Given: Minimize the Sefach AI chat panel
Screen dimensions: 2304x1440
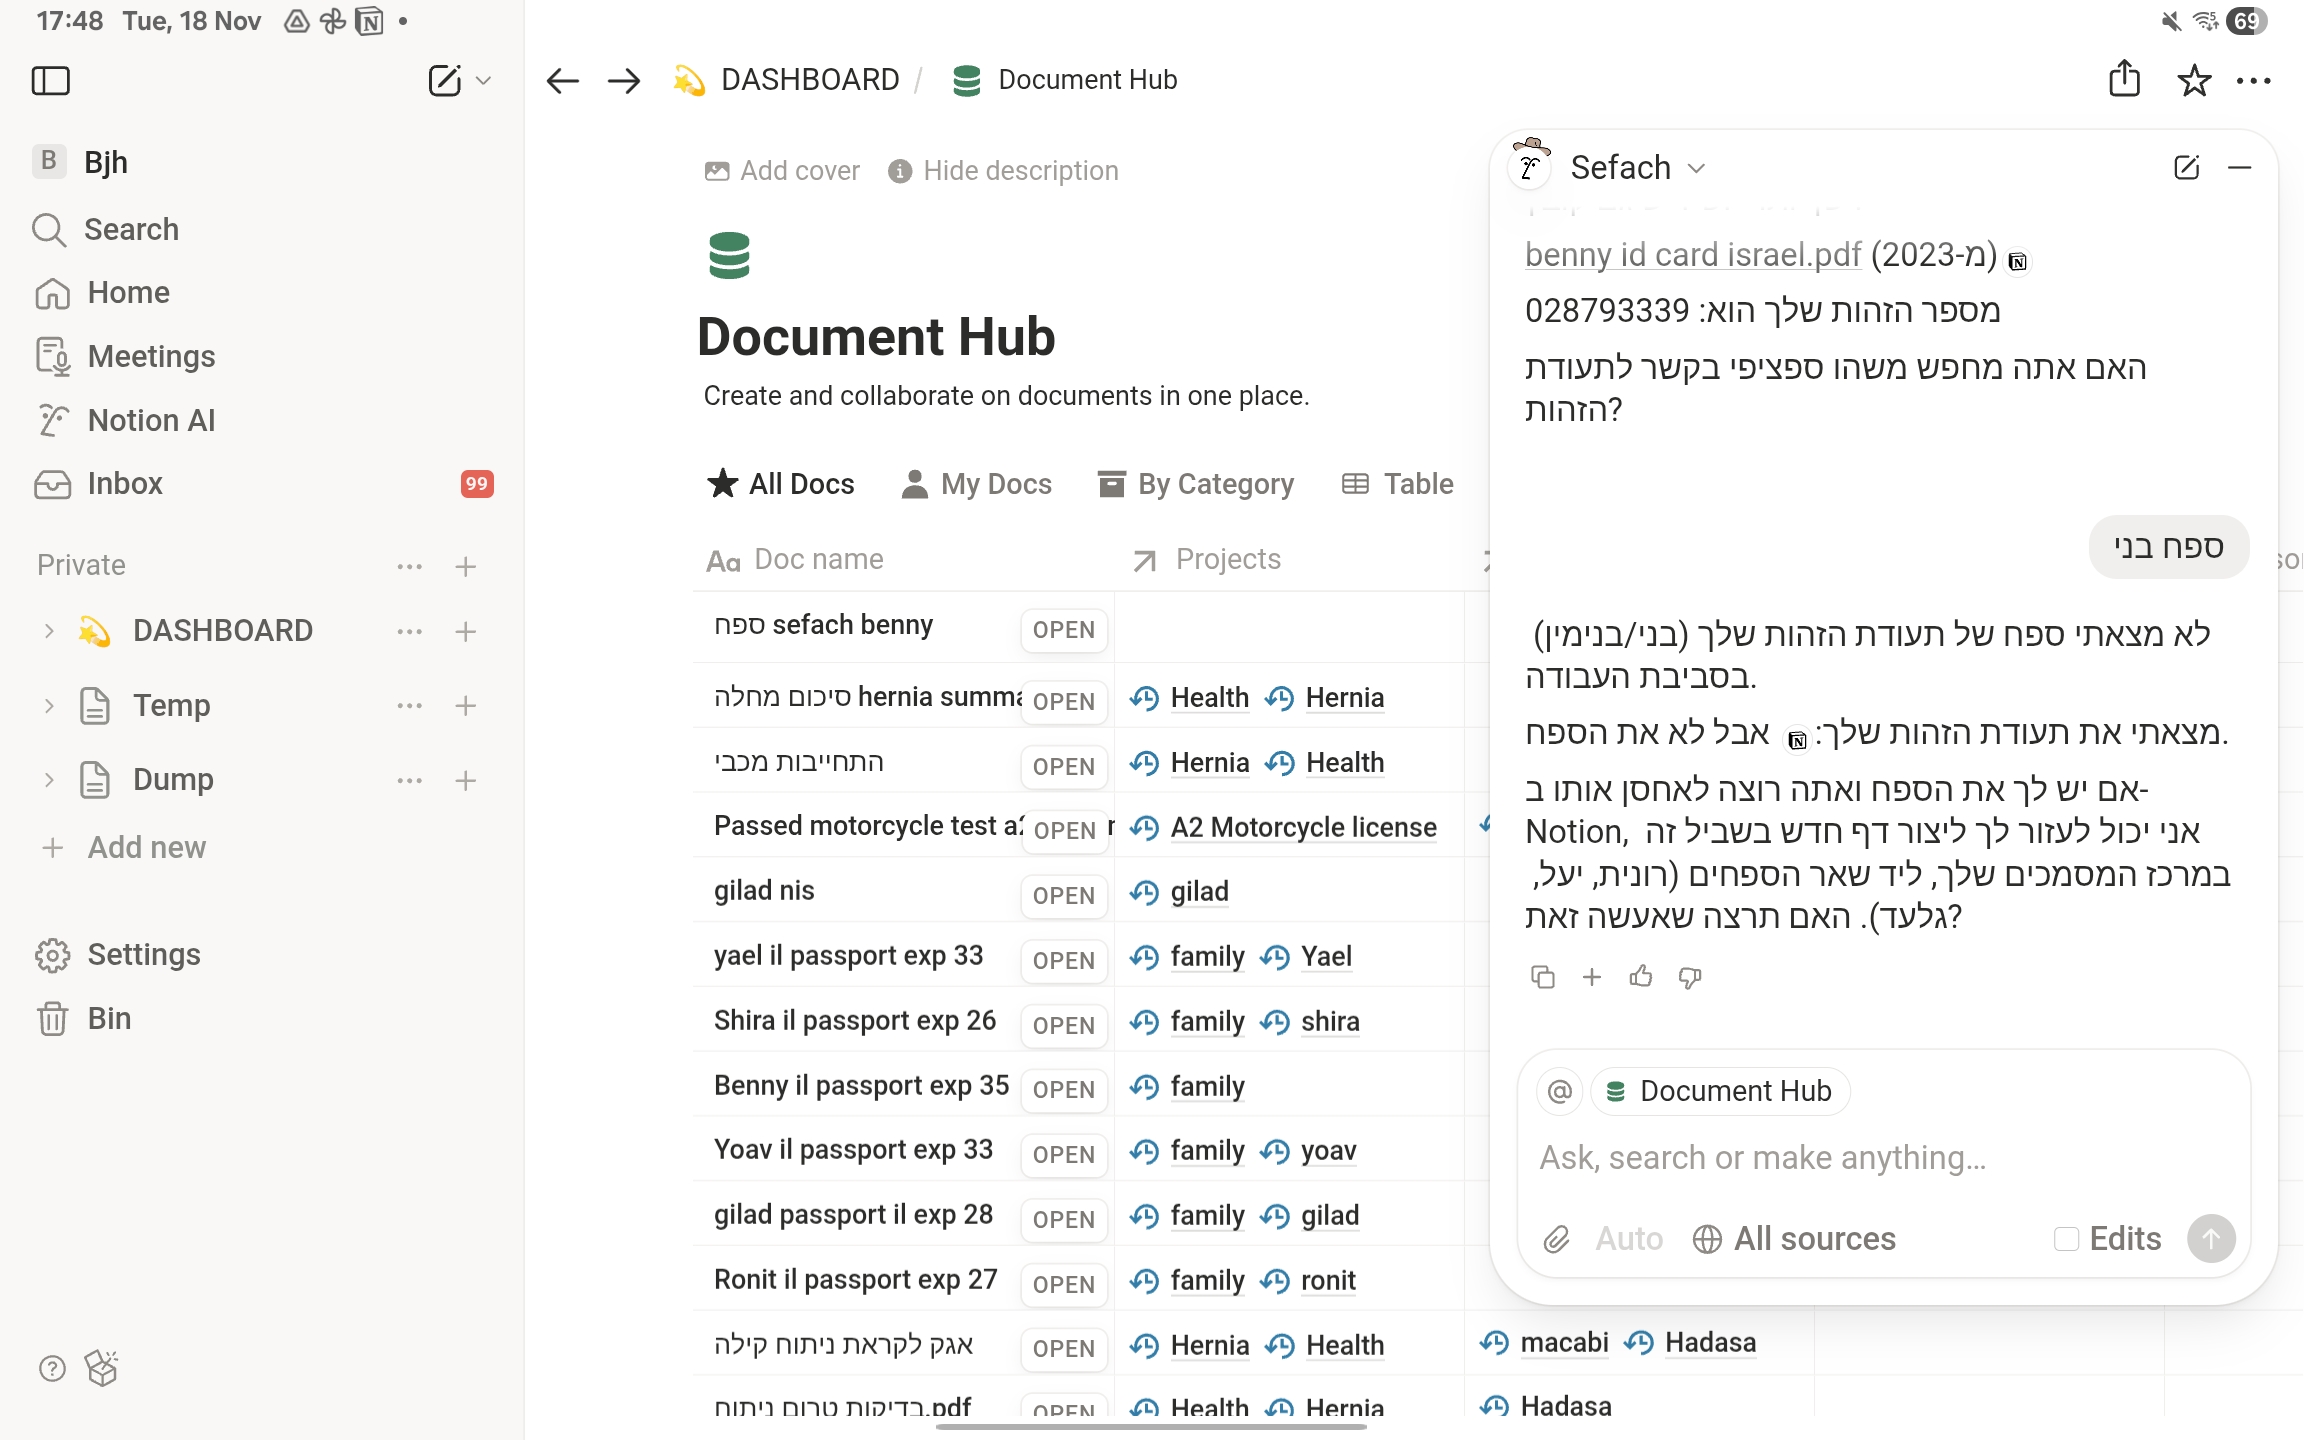Looking at the screenshot, I should [x=2240, y=167].
